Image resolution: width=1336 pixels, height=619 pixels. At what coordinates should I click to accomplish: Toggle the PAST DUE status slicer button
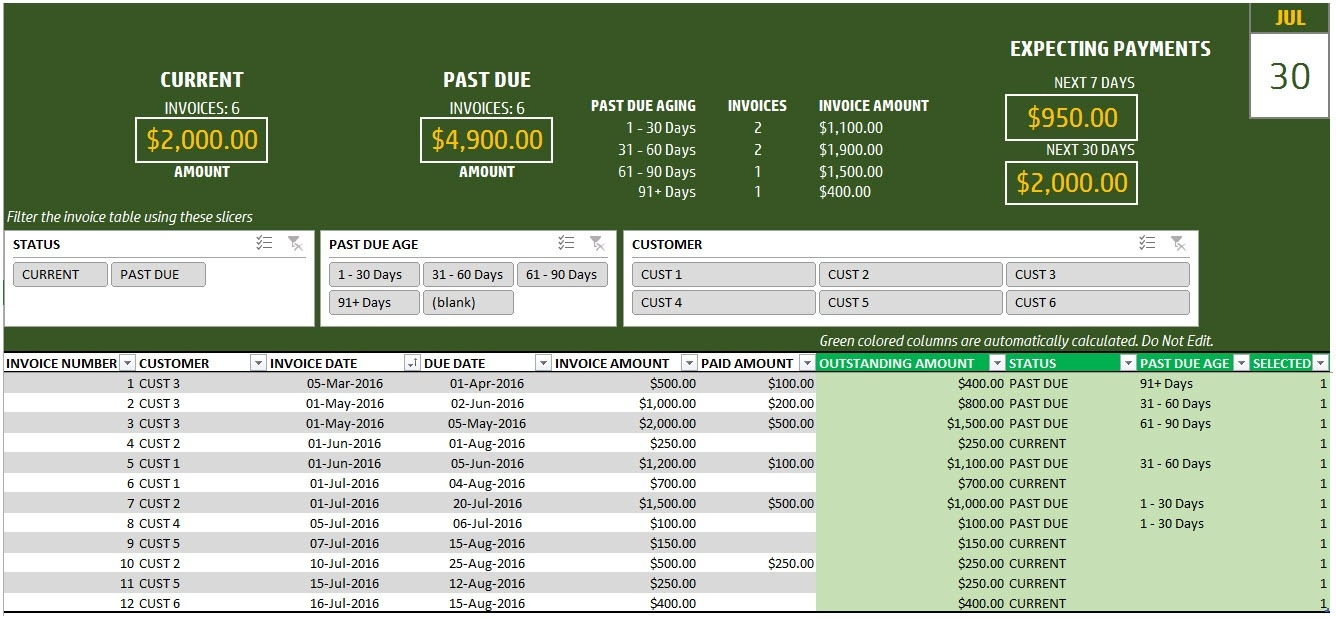coord(158,275)
